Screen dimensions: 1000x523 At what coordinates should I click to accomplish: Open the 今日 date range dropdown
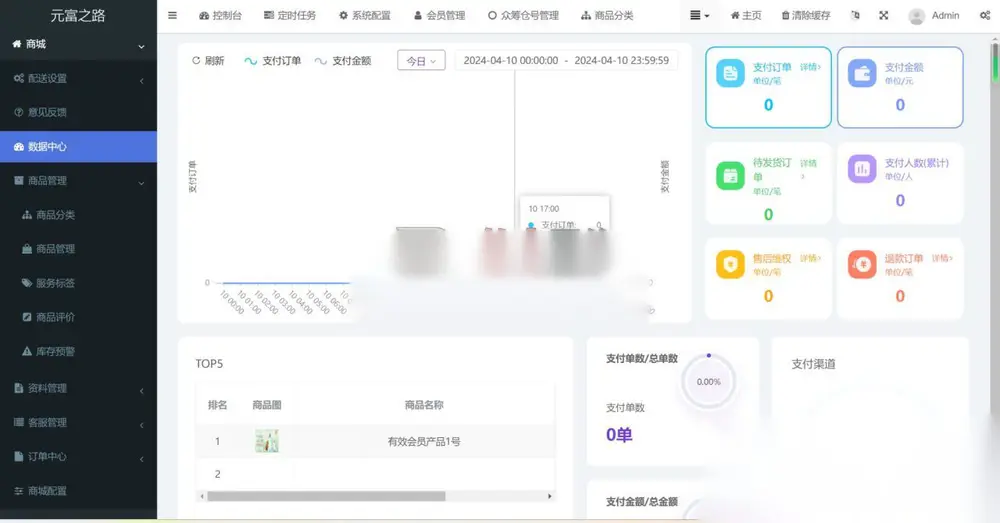point(421,61)
